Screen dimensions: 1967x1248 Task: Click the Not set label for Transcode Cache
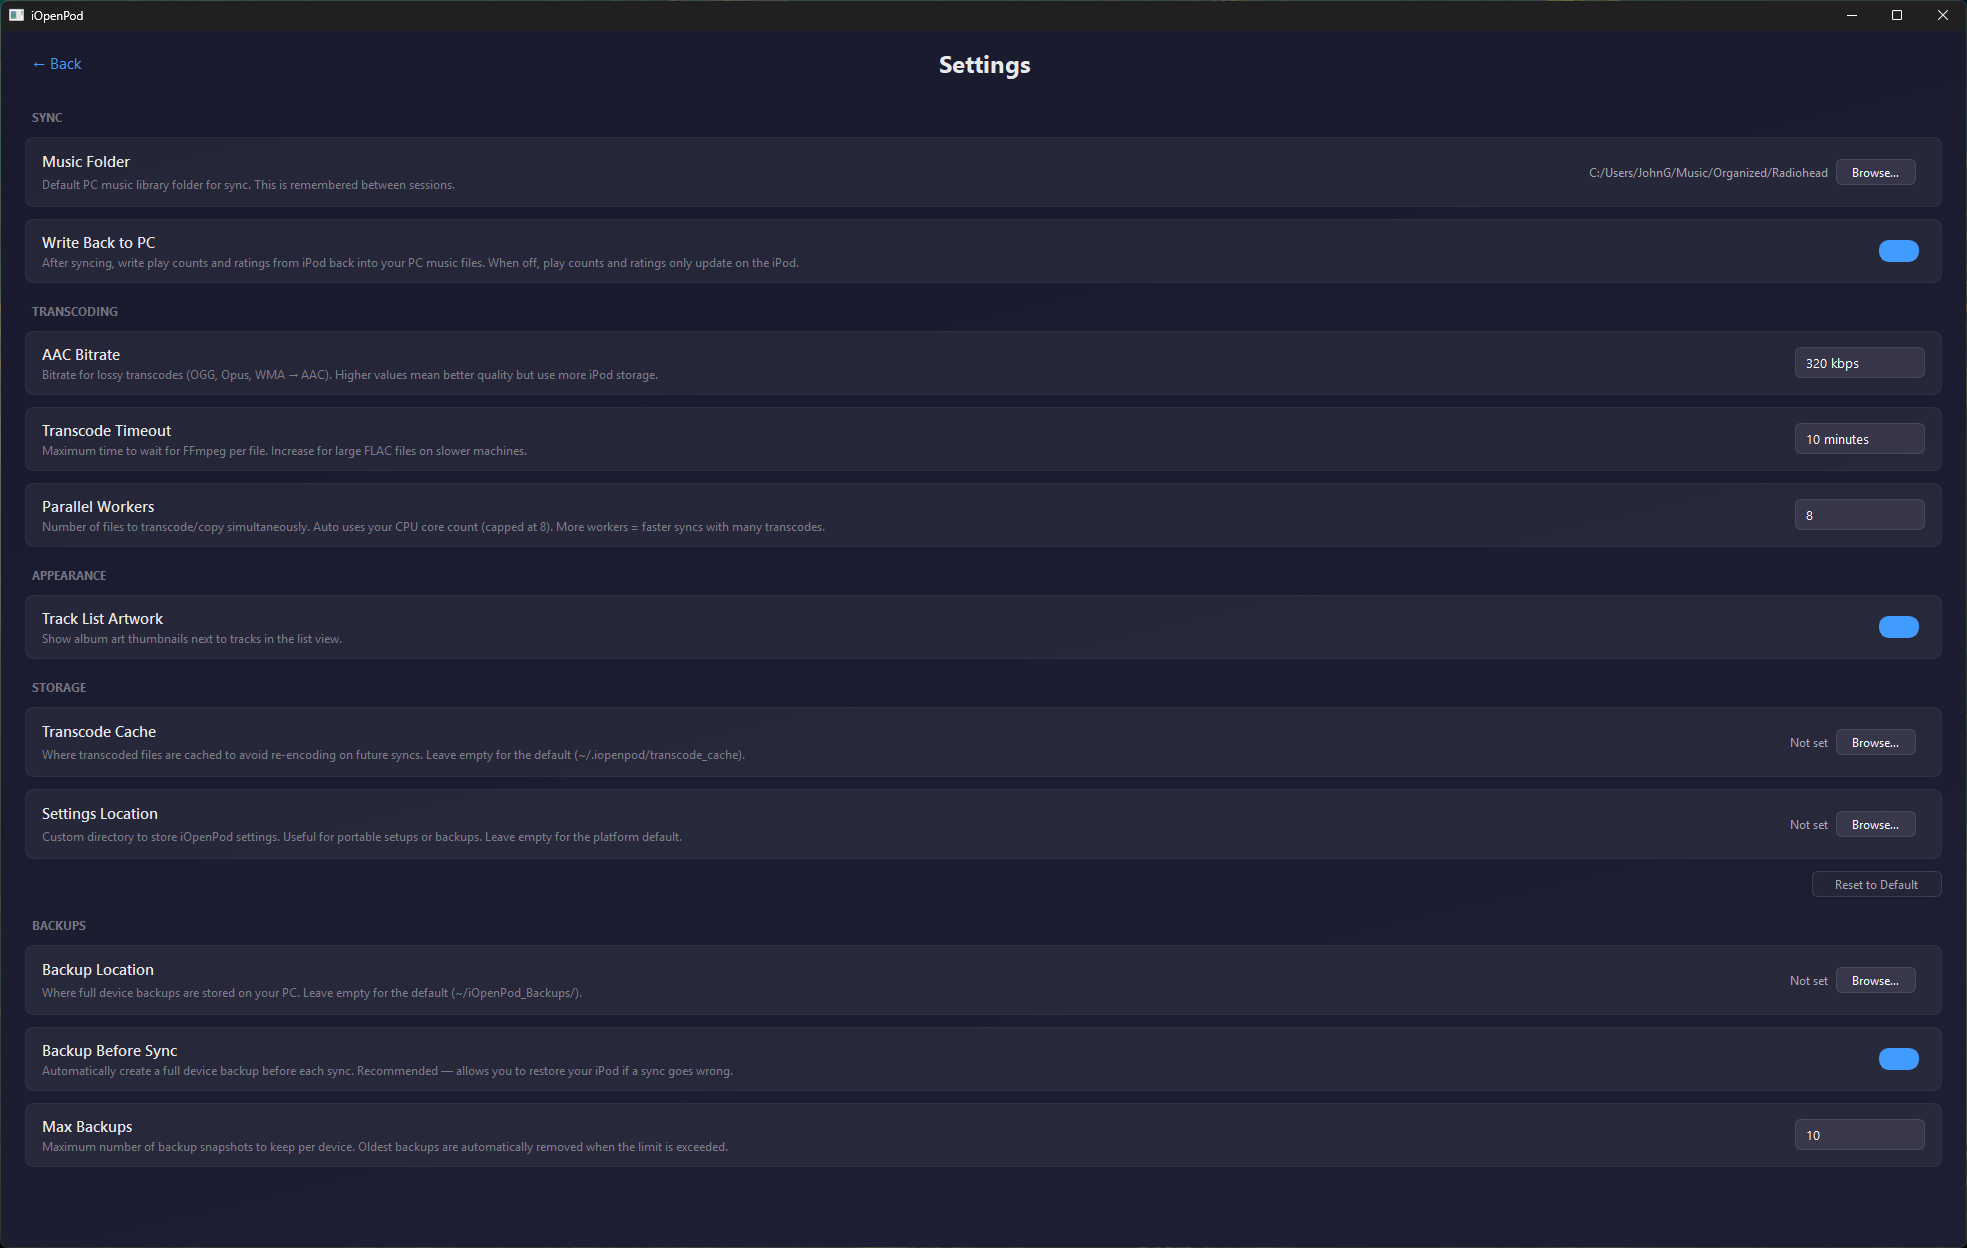click(x=1808, y=742)
